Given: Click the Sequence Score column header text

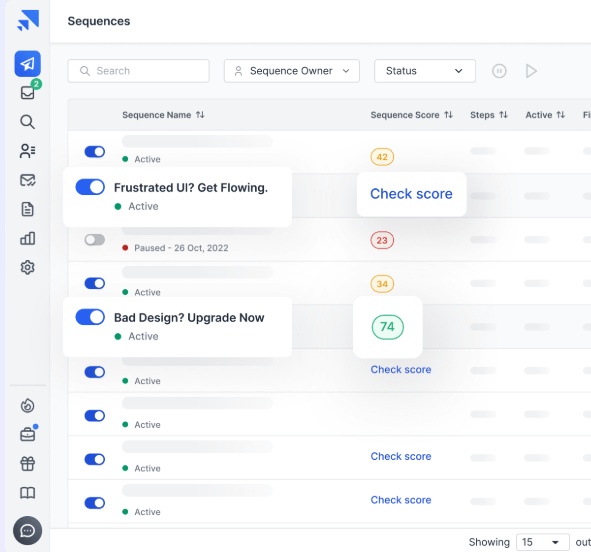Looking at the screenshot, I should (405, 115).
